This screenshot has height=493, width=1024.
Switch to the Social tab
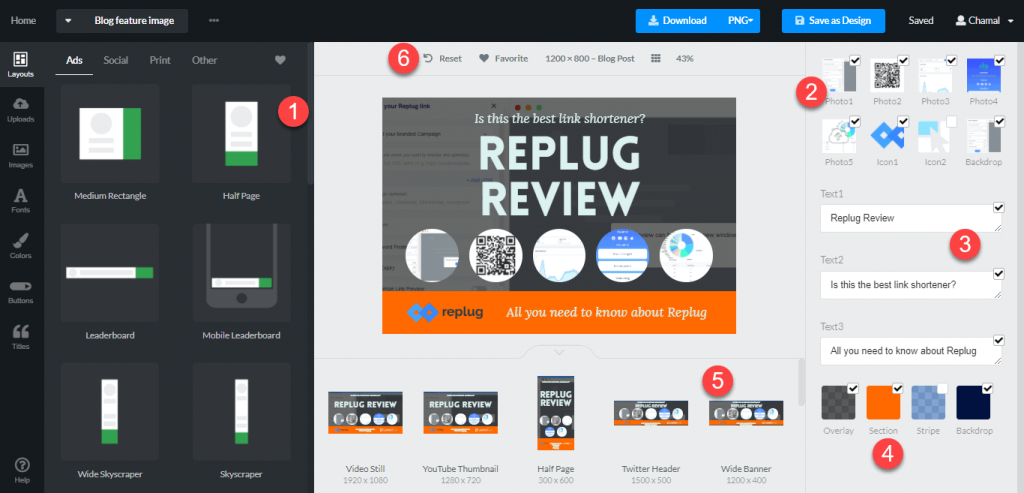(116, 60)
